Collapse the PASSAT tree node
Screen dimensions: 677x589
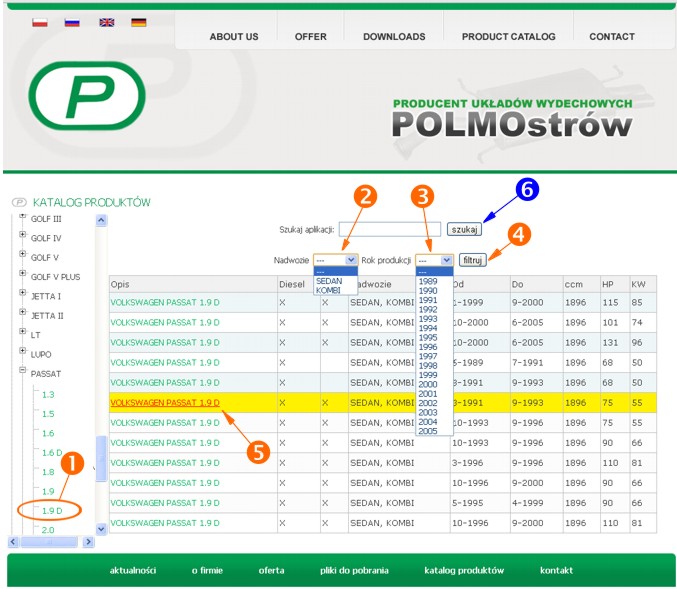point(23,372)
